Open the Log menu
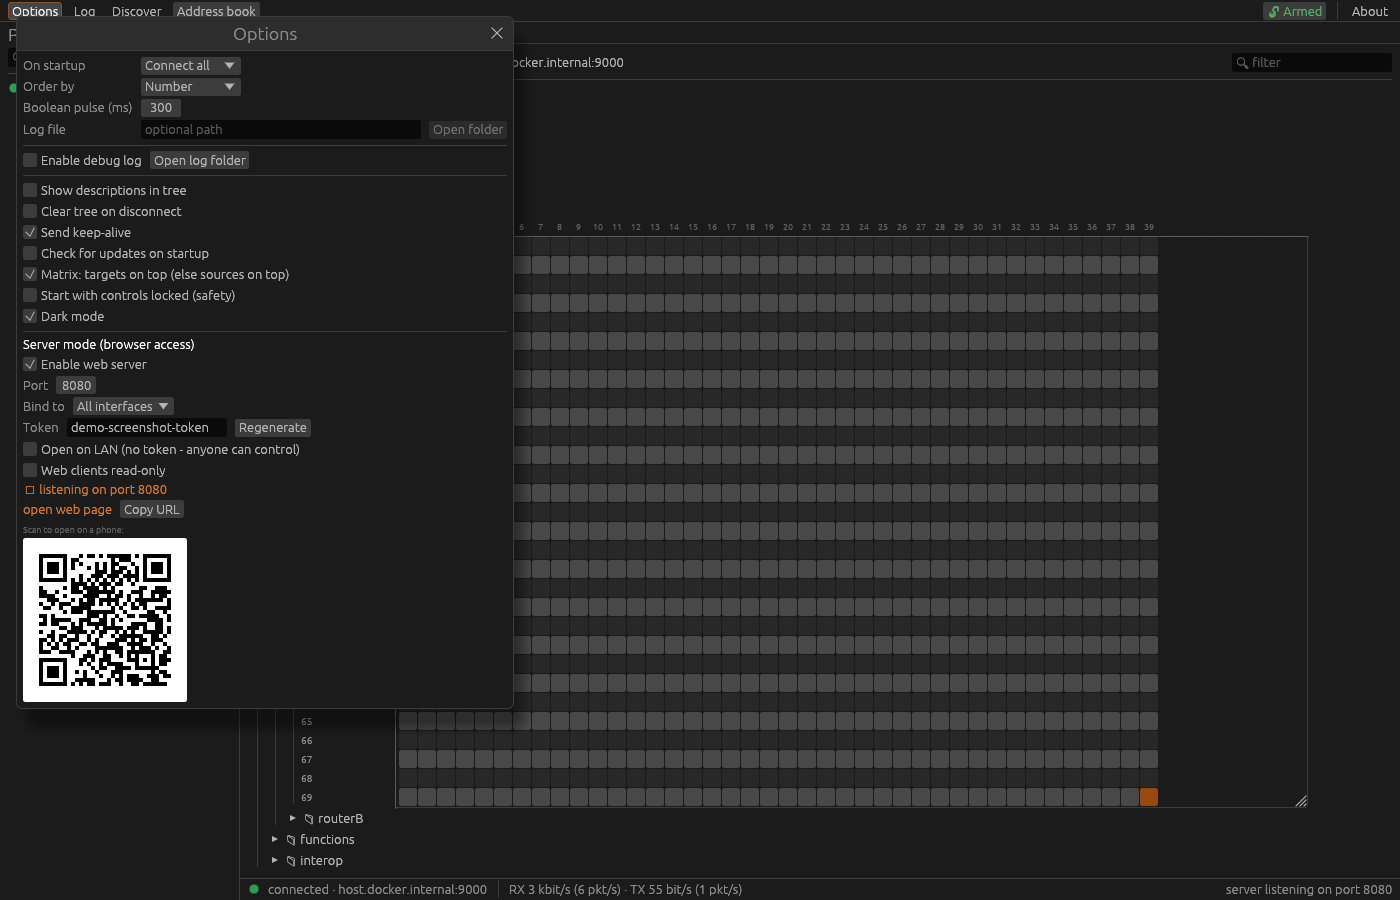 pyautogui.click(x=85, y=11)
